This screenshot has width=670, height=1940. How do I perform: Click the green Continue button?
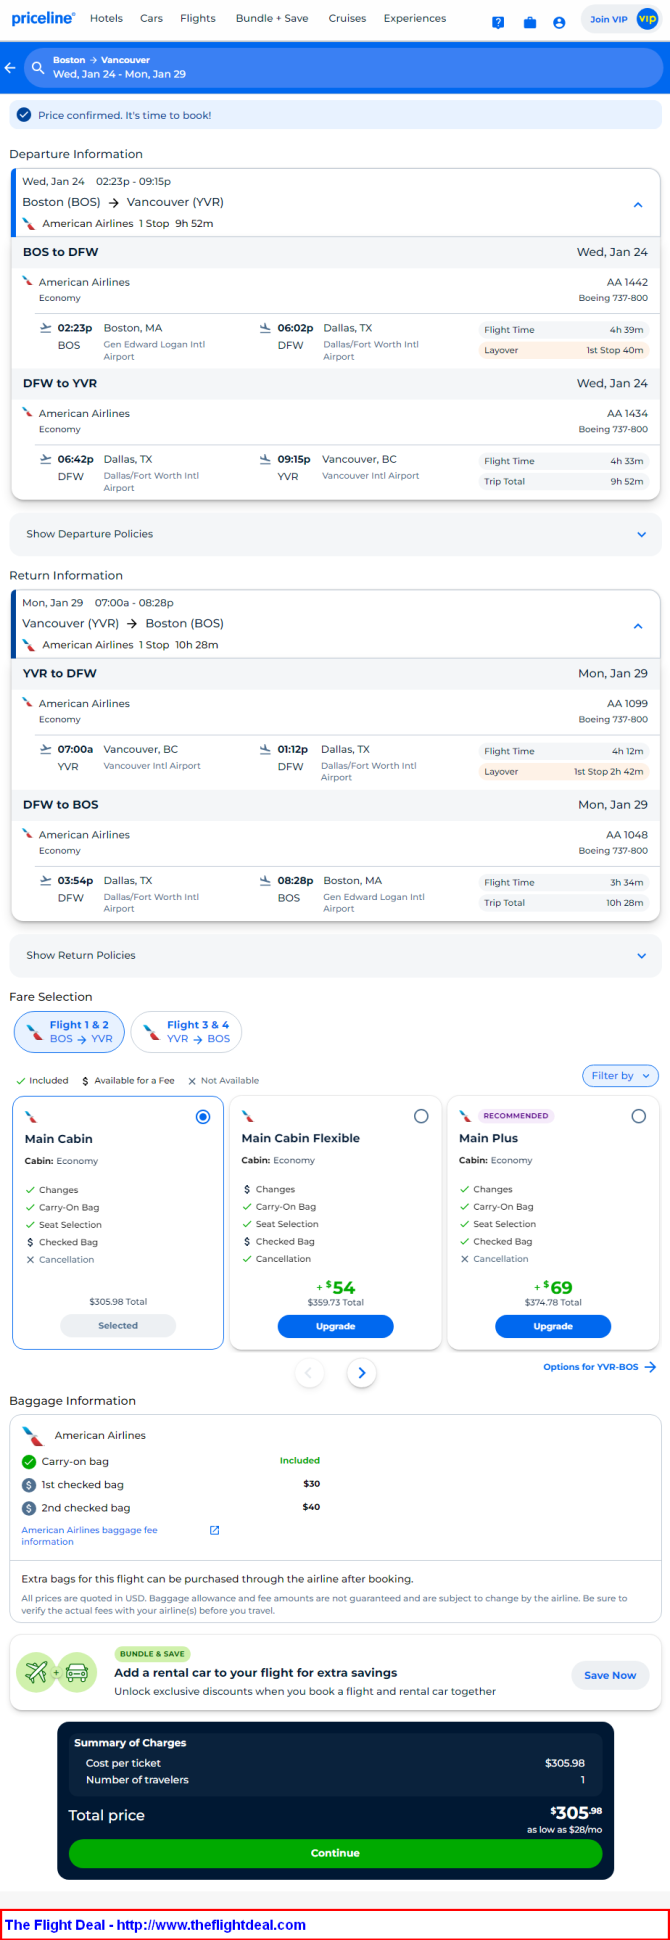[335, 1853]
